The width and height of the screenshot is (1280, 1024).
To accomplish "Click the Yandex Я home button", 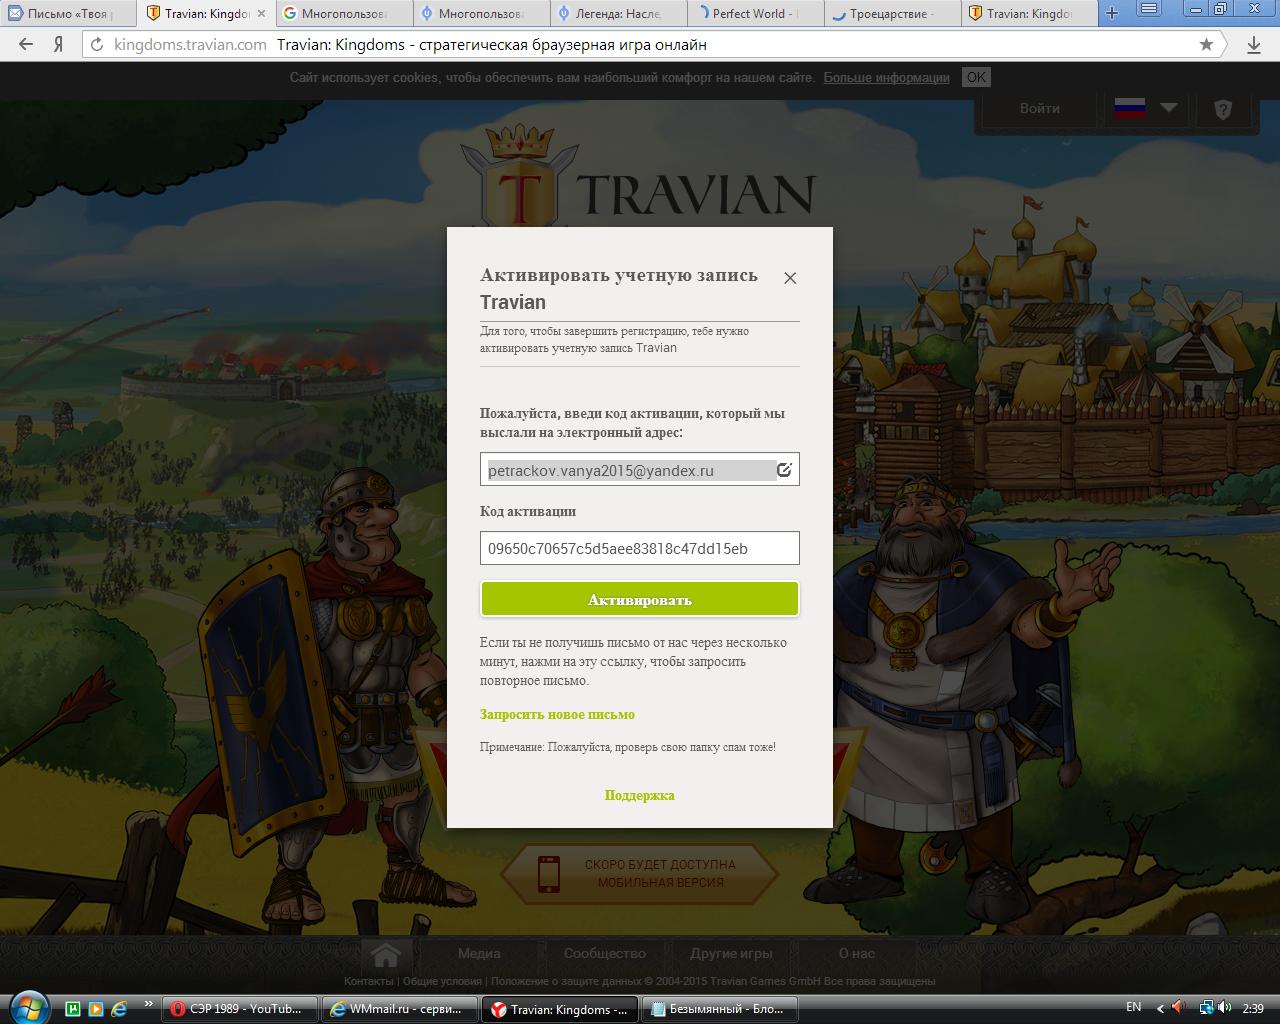I will pos(59,44).
